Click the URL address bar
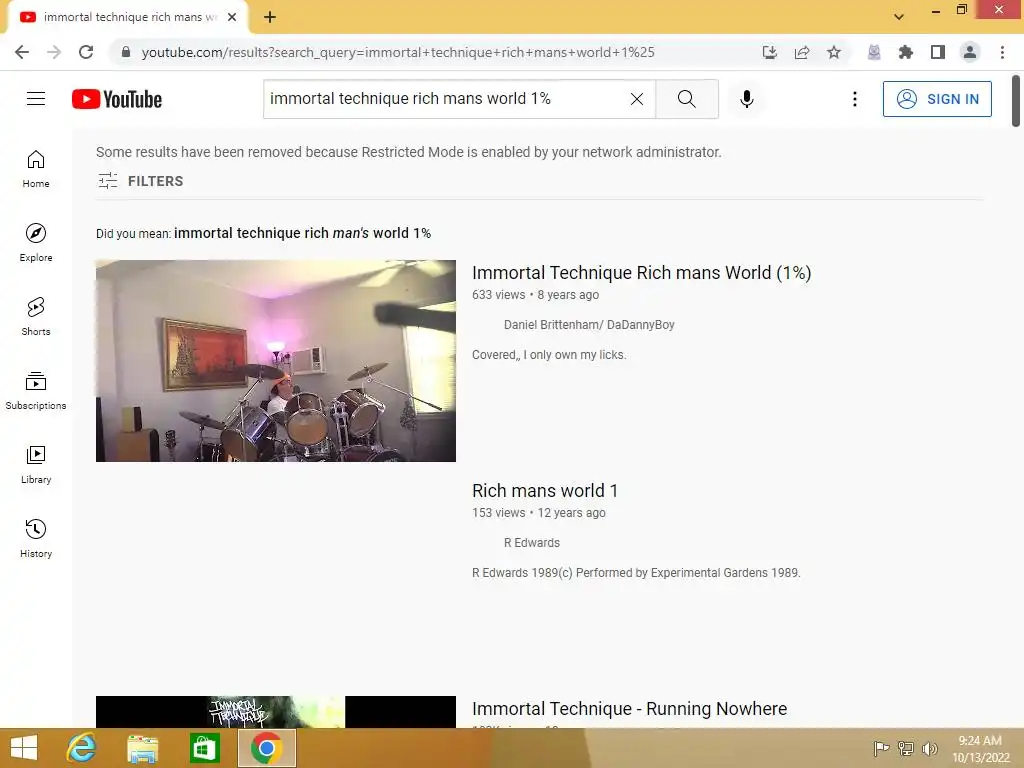1024x768 pixels. [x=398, y=52]
